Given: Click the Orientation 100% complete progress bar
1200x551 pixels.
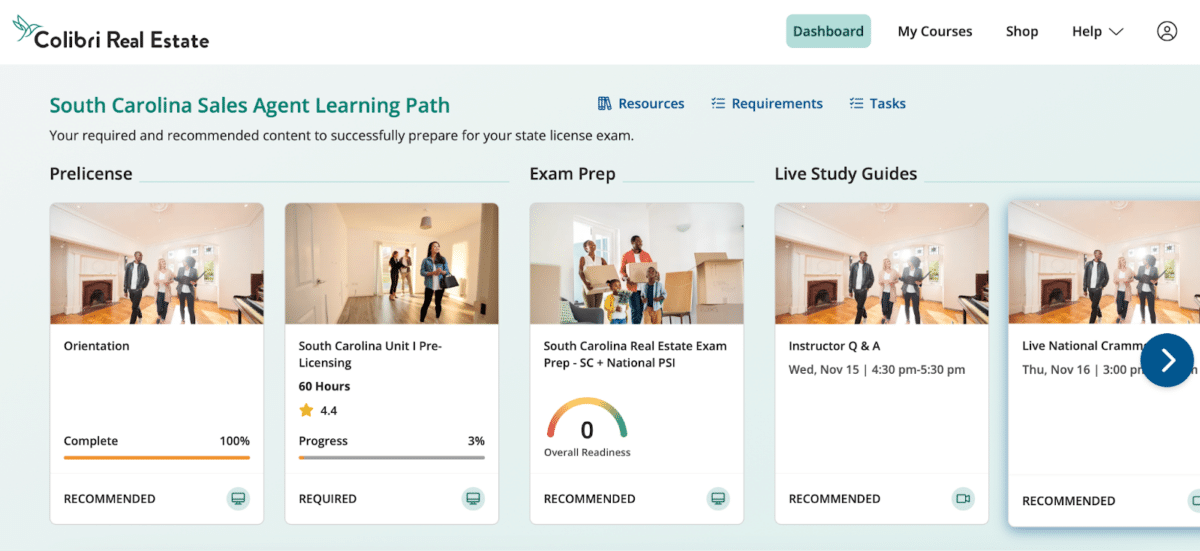Looking at the screenshot, I should click(157, 457).
